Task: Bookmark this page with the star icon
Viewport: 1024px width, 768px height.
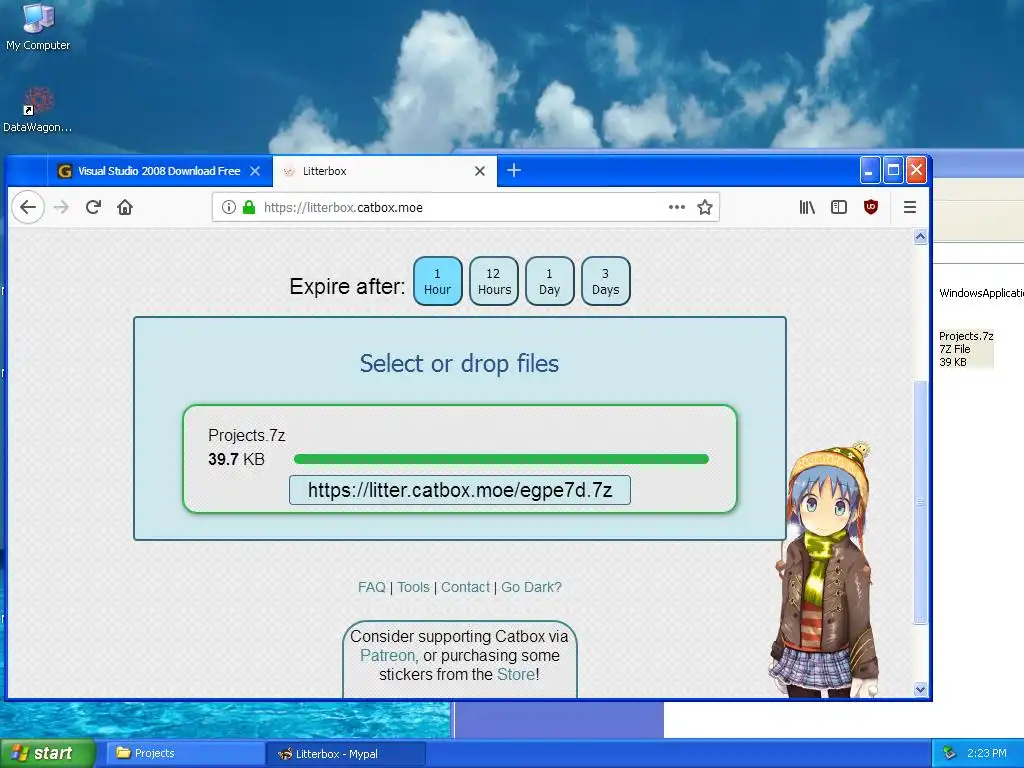Action: coord(705,207)
